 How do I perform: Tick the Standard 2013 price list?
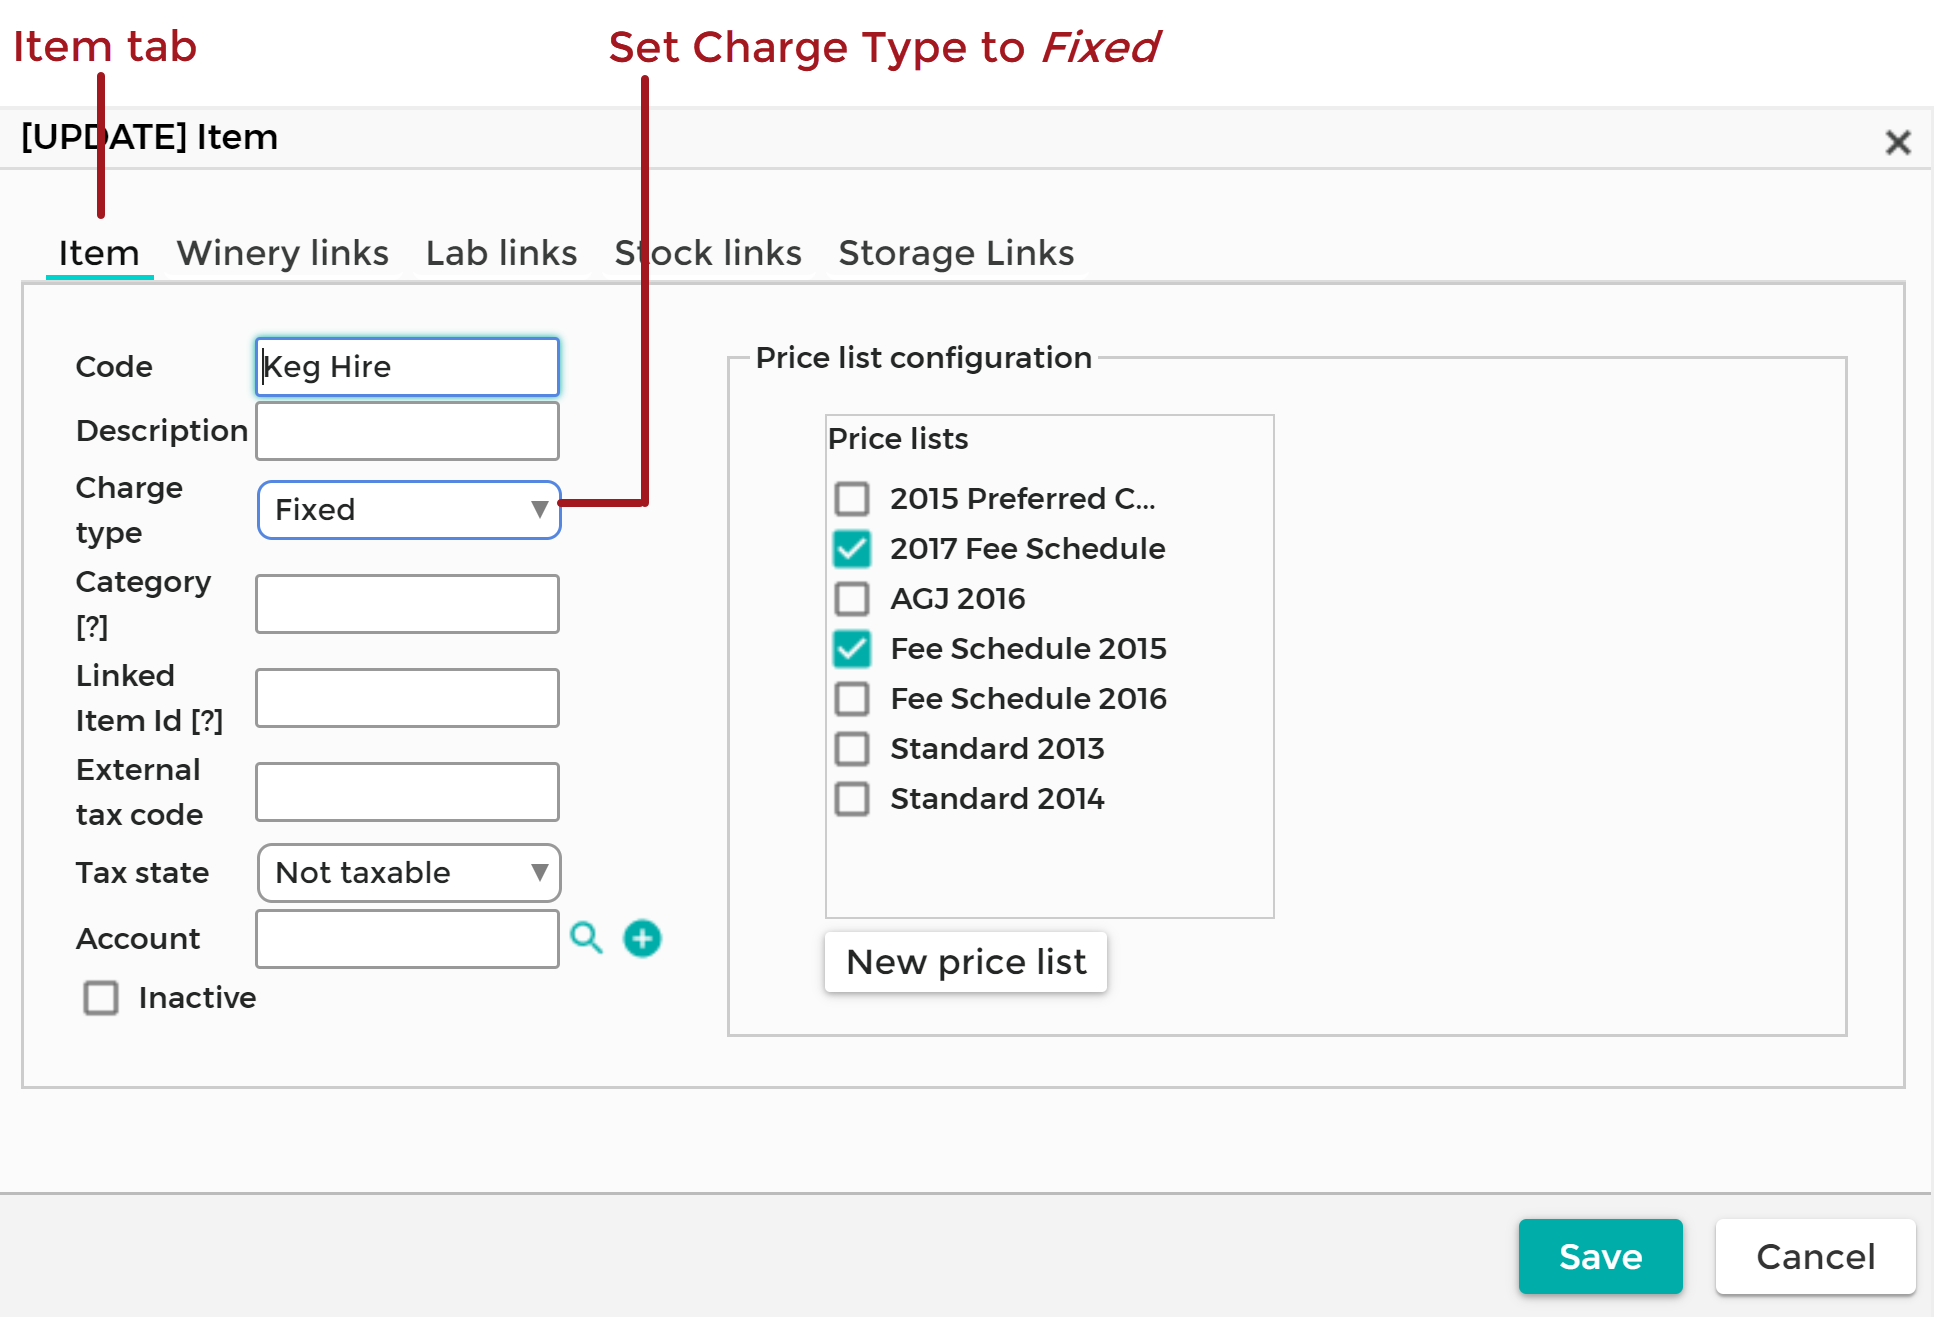[x=852, y=748]
